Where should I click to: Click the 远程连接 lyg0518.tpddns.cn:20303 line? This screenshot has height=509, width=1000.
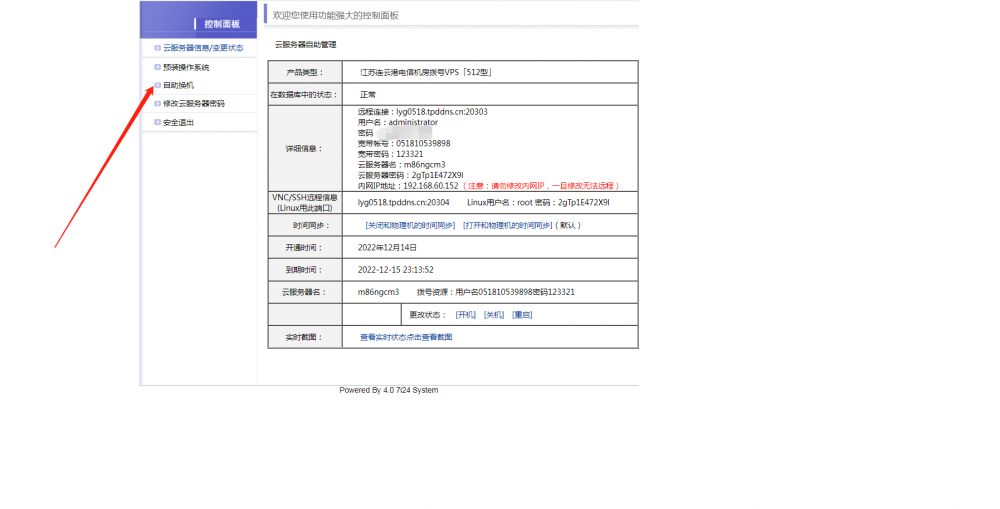coord(423,112)
